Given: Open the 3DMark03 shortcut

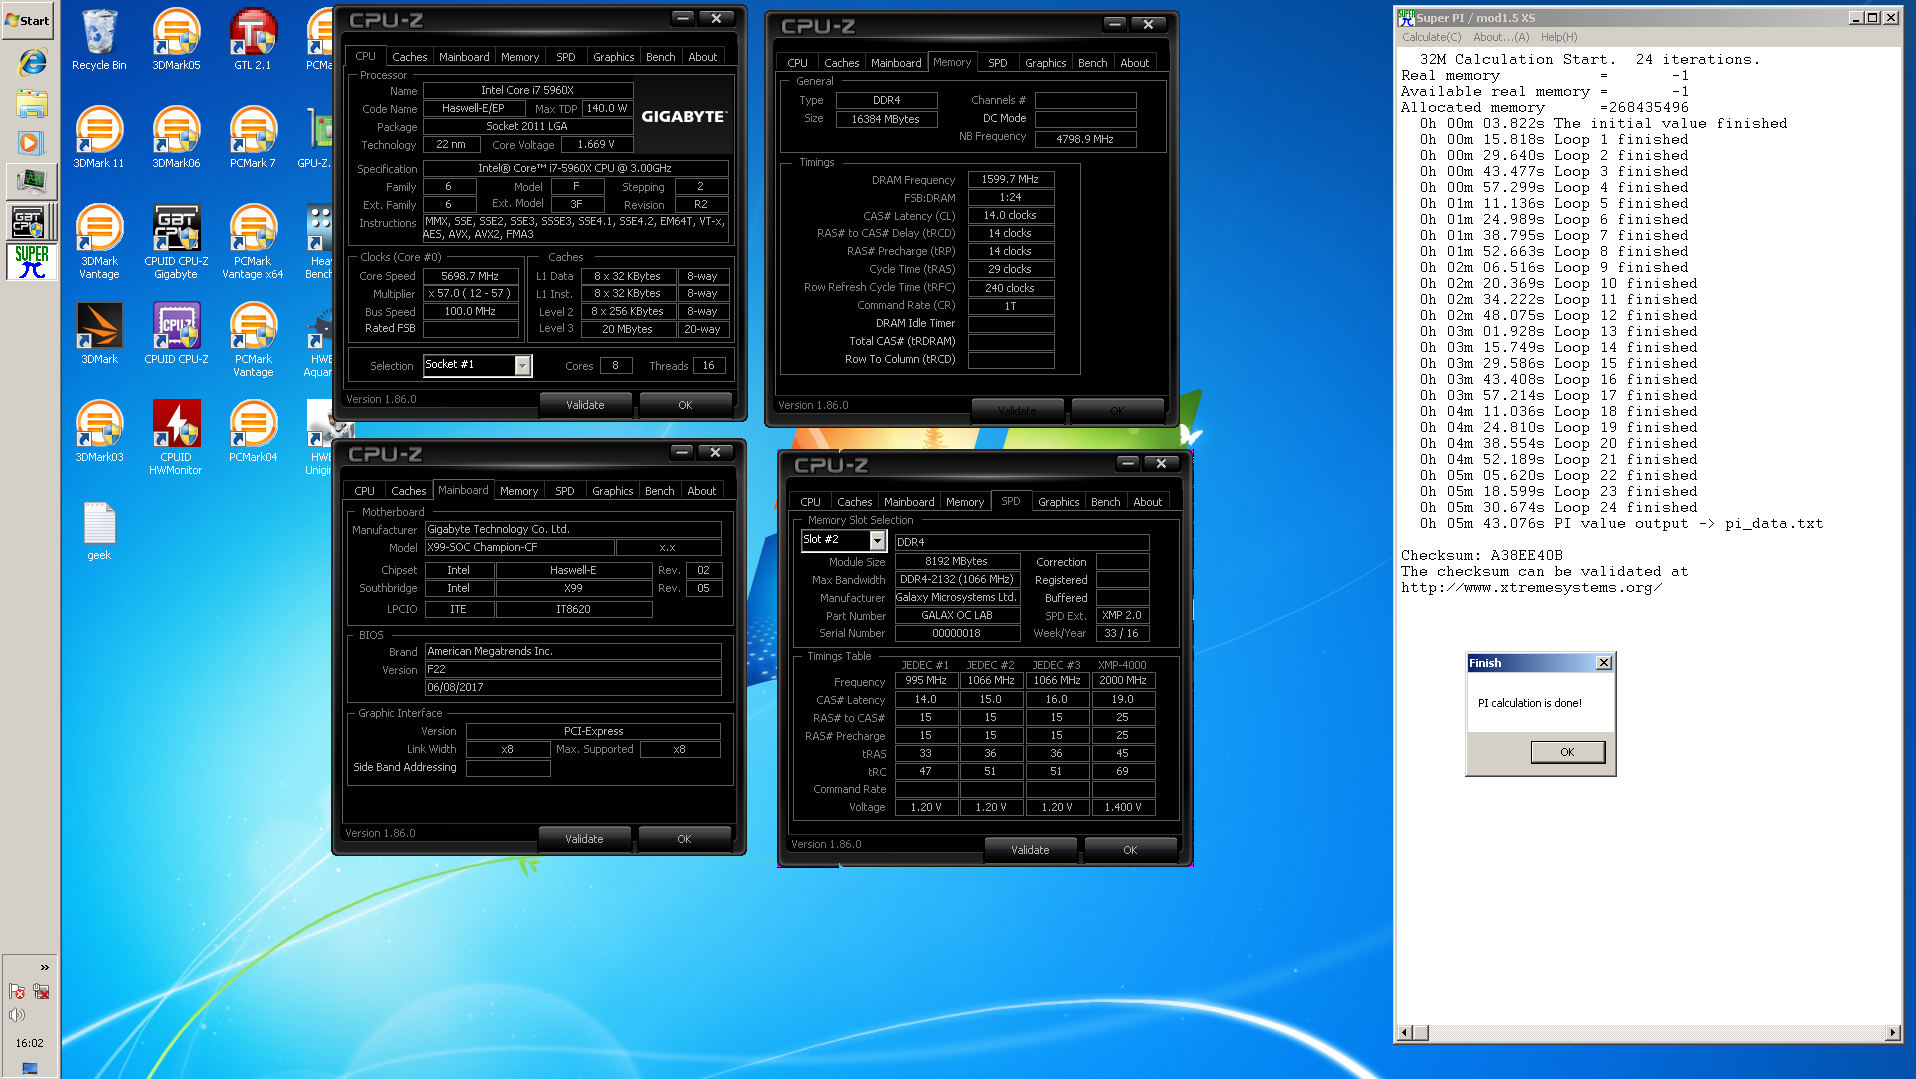Looking at the screenshot, I should pos(99,432).
